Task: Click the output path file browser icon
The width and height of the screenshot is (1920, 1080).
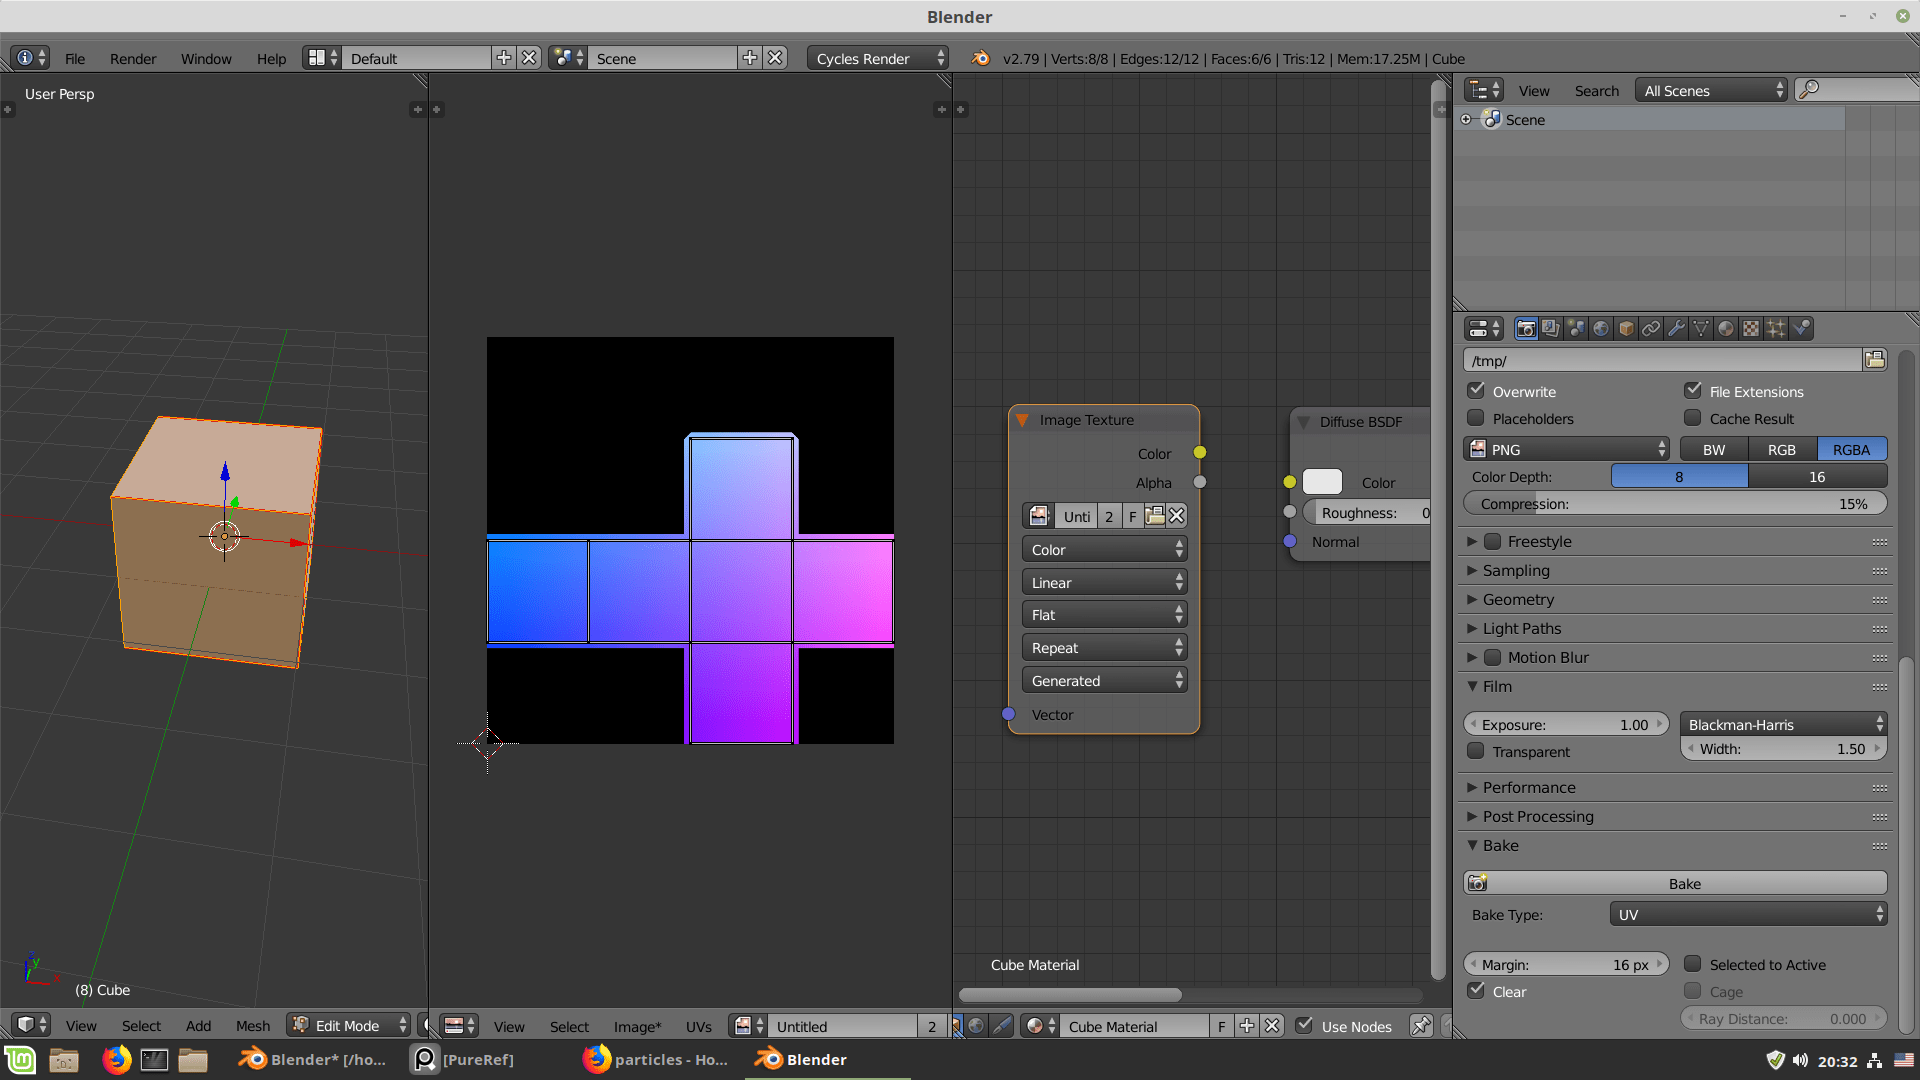Action: pos(1875,360)
